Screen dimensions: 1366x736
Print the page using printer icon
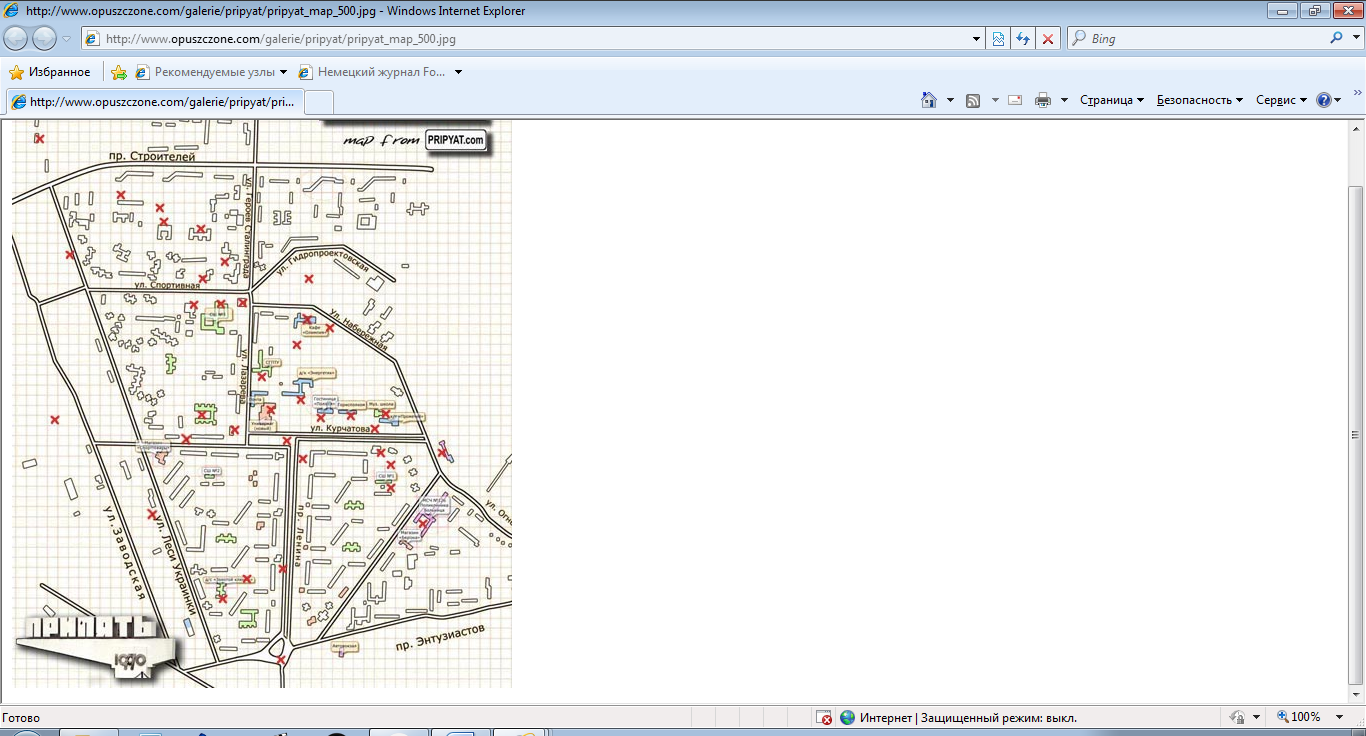click(x=1043, y=100)
